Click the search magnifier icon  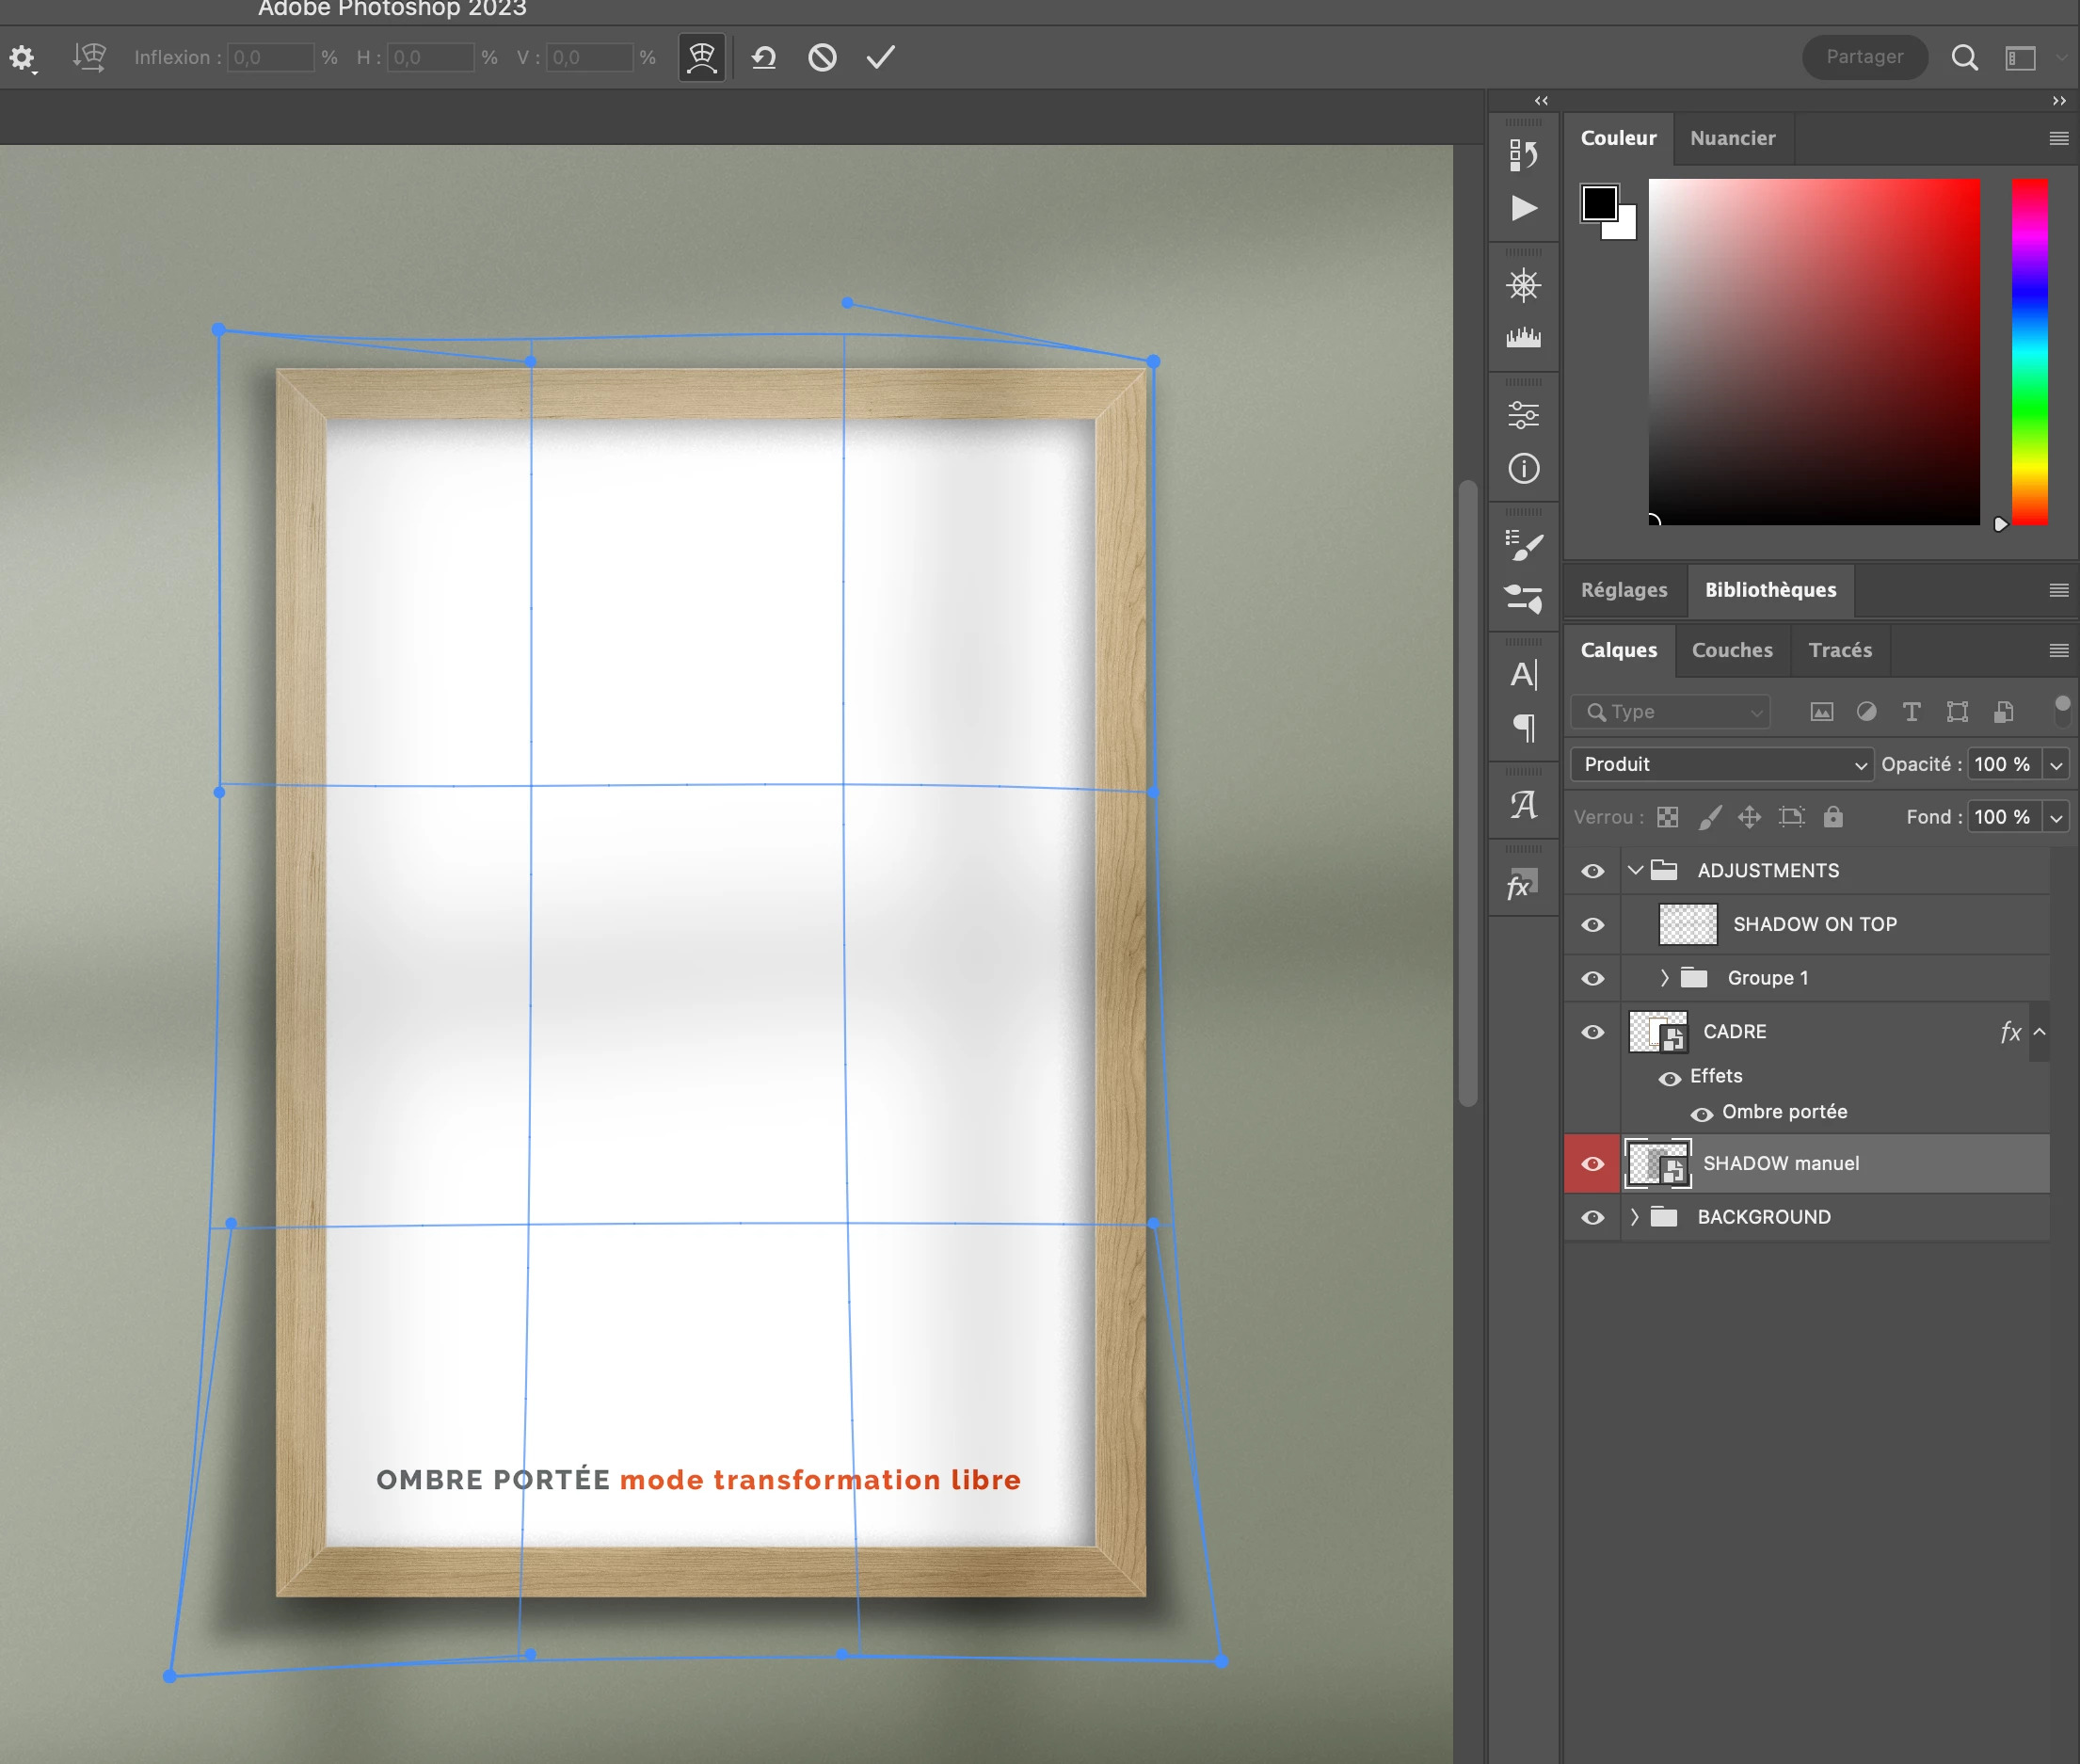(x=1964, y=57)
